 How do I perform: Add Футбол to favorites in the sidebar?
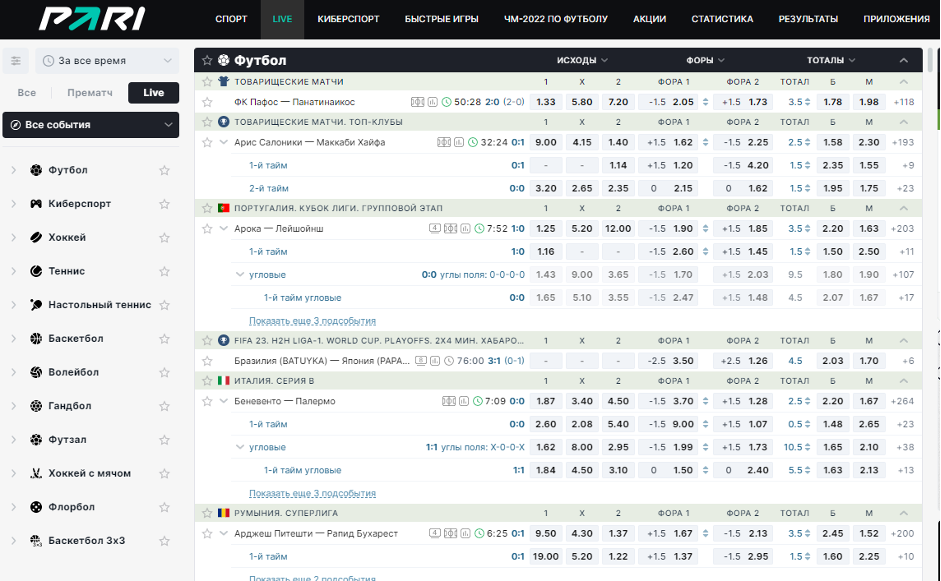tap(164, 171)
